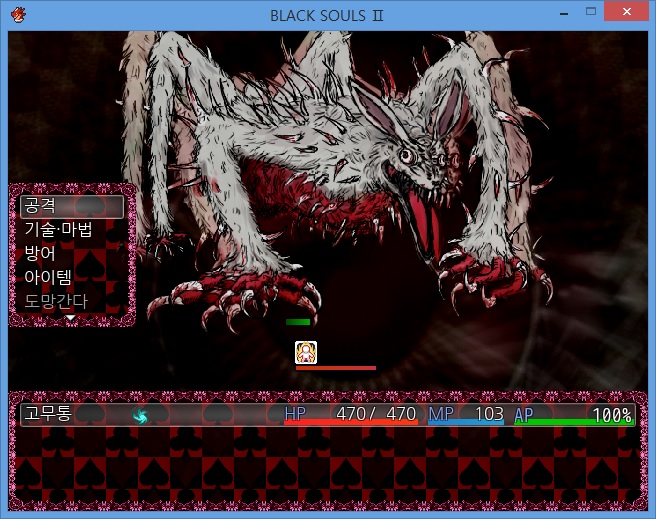The width and height of the screenshot is (656, 519).
Task: Click the Black Souls II app icon in title bar
Action: (x=18, y=15)
